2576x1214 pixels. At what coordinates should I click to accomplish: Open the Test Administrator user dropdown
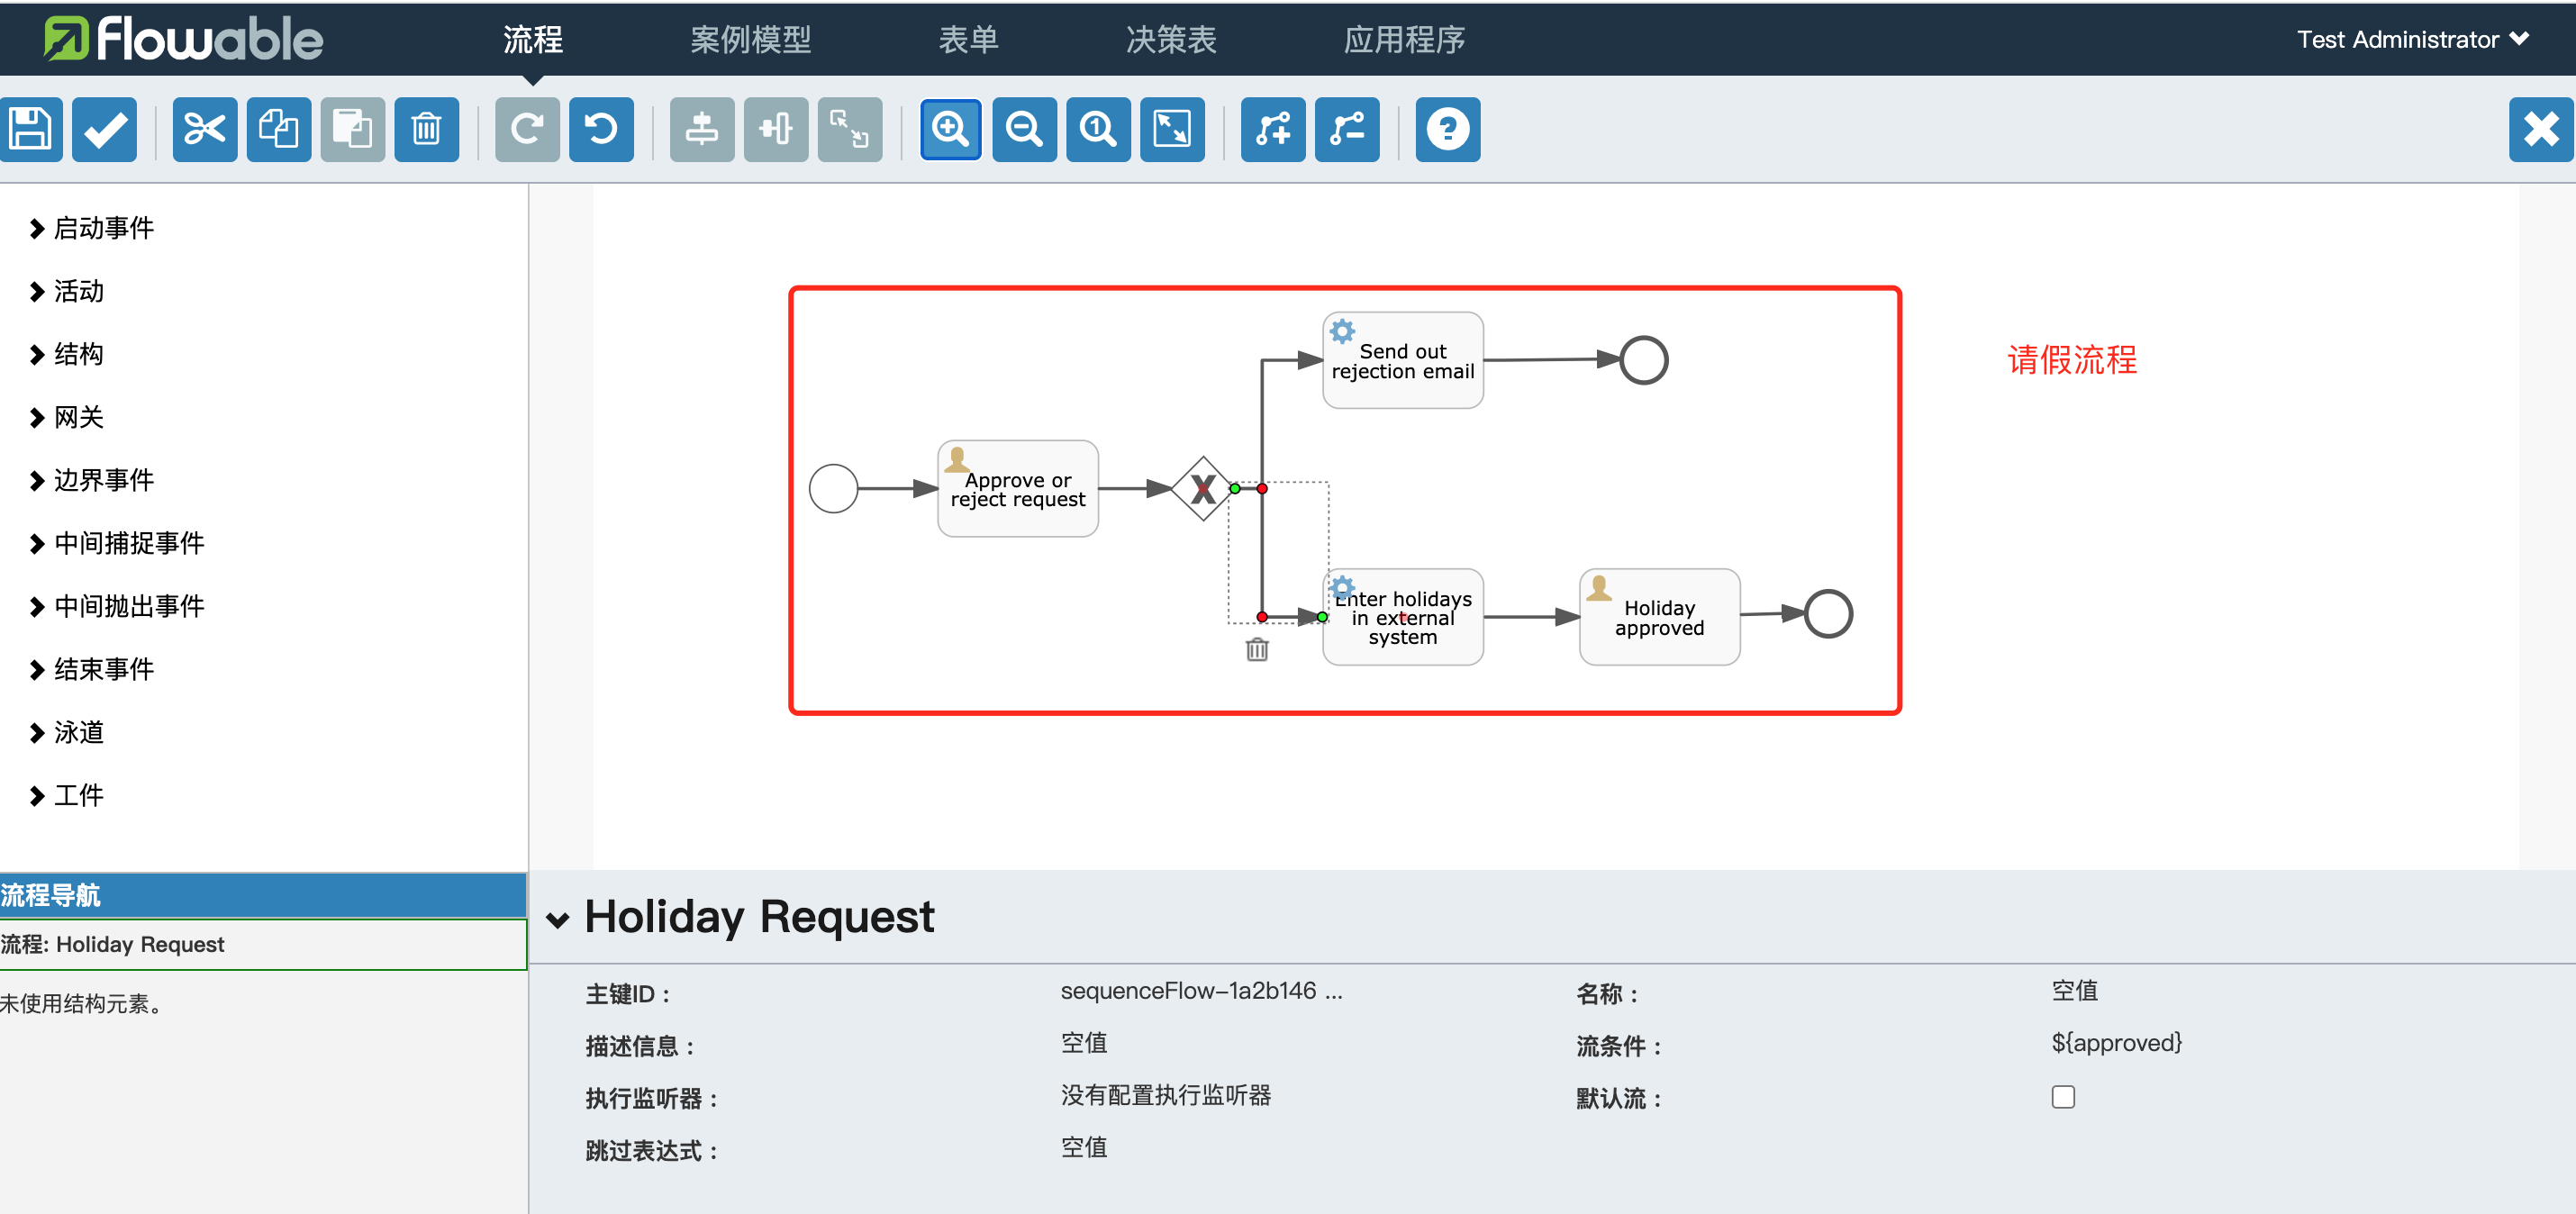[x=2411, y=39]
